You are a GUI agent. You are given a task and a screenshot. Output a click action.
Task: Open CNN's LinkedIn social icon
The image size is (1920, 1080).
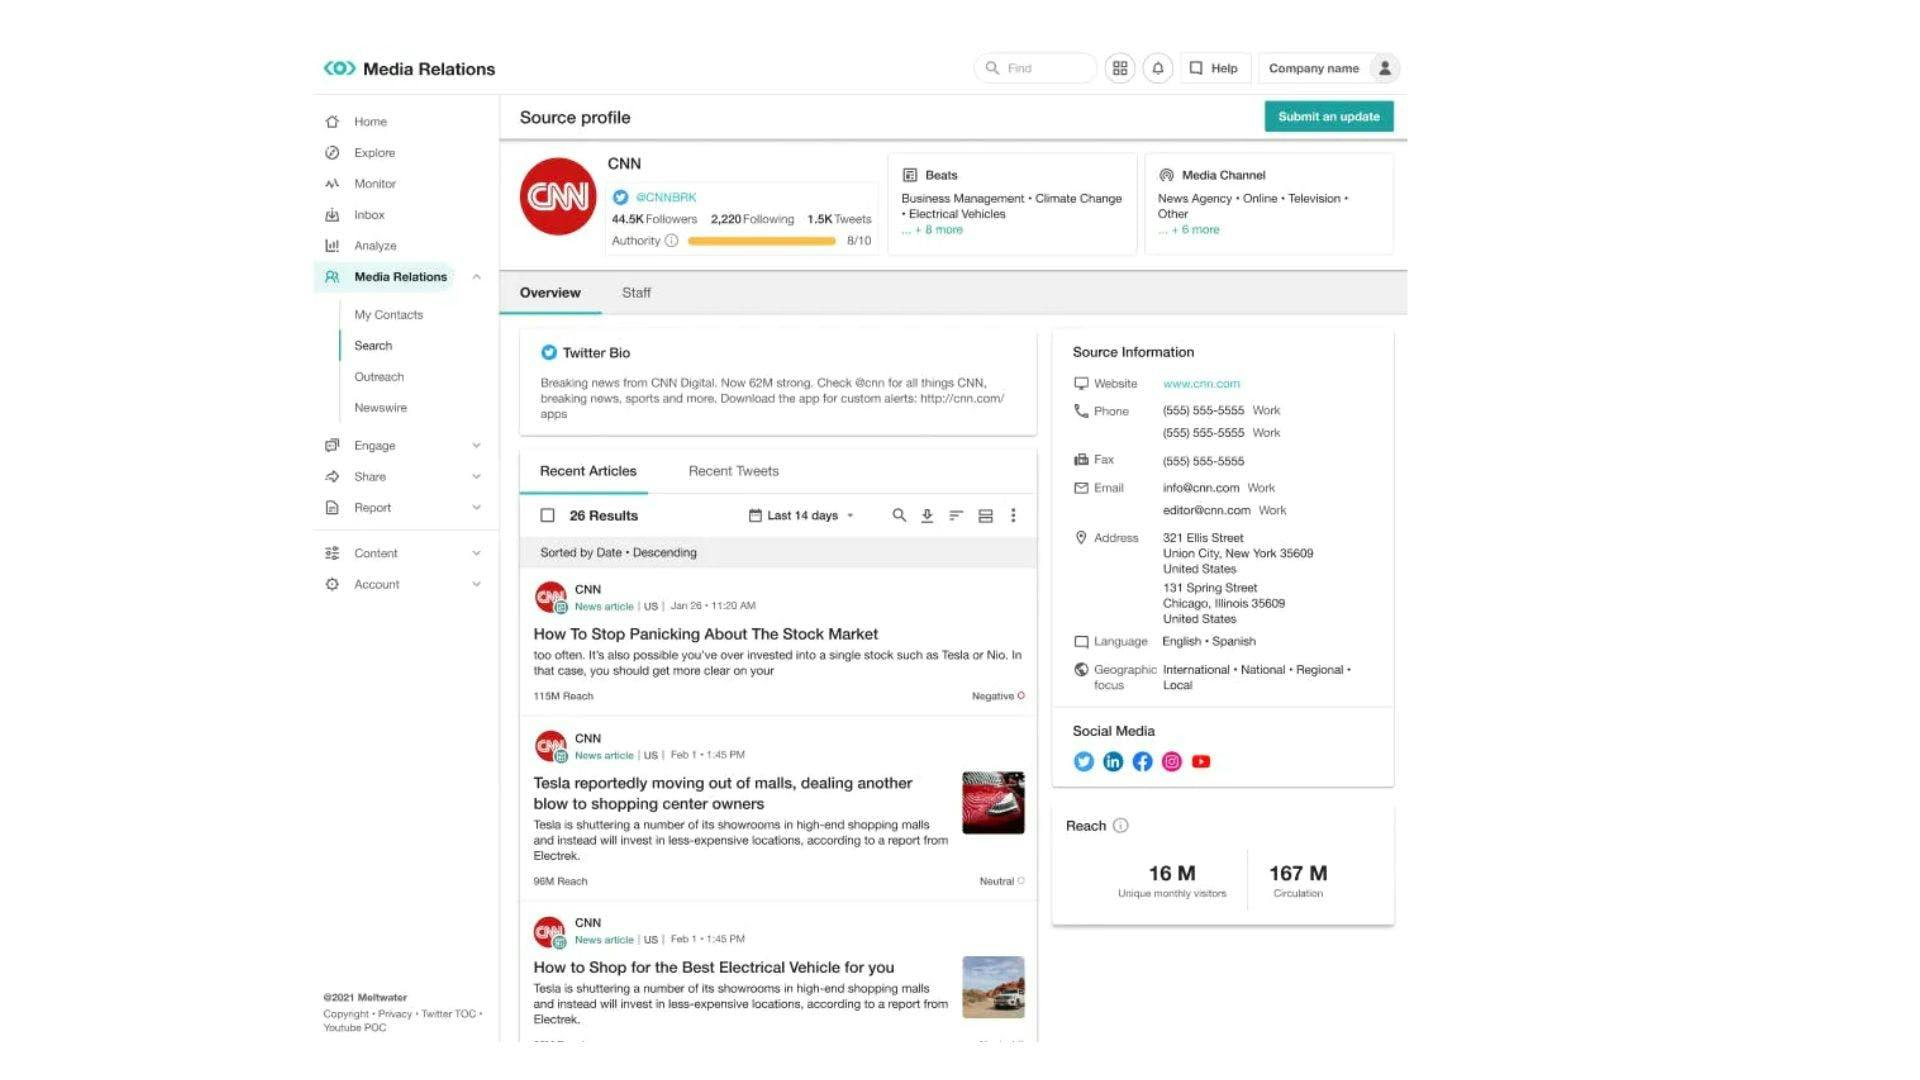1113,762
